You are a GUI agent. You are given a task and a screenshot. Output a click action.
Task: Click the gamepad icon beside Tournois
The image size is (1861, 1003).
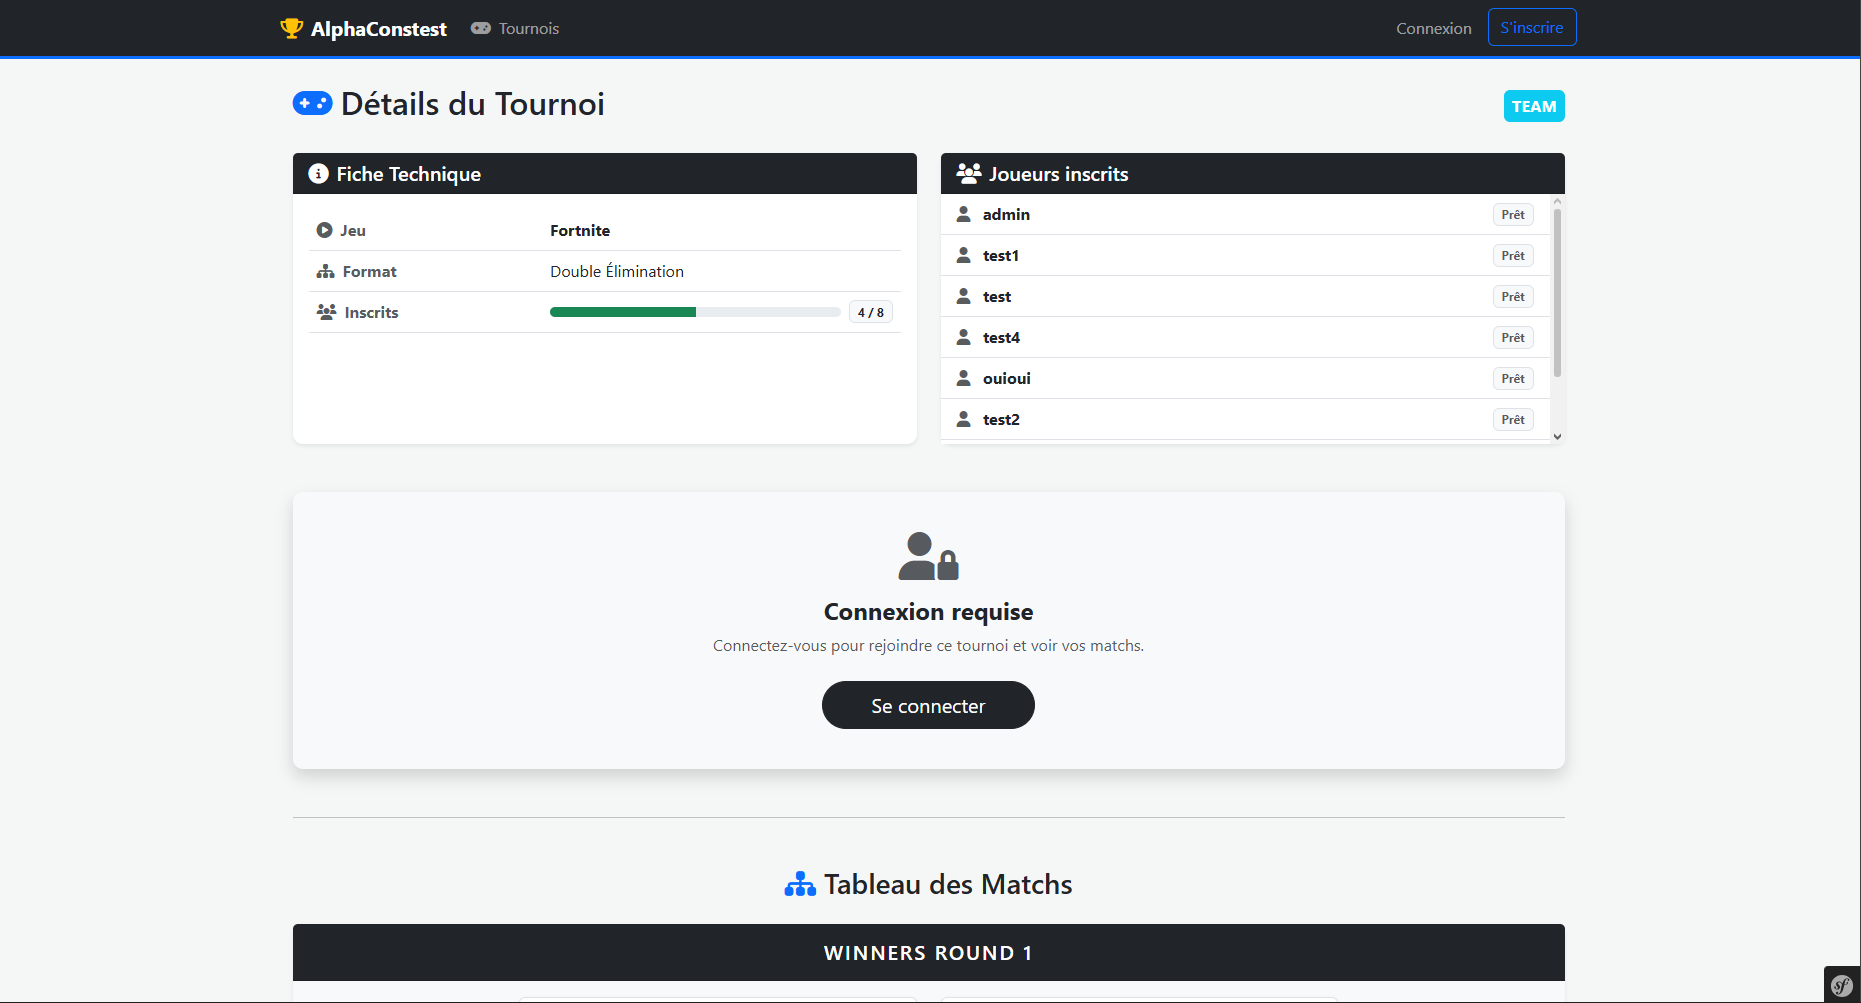(x=481, y=28)
